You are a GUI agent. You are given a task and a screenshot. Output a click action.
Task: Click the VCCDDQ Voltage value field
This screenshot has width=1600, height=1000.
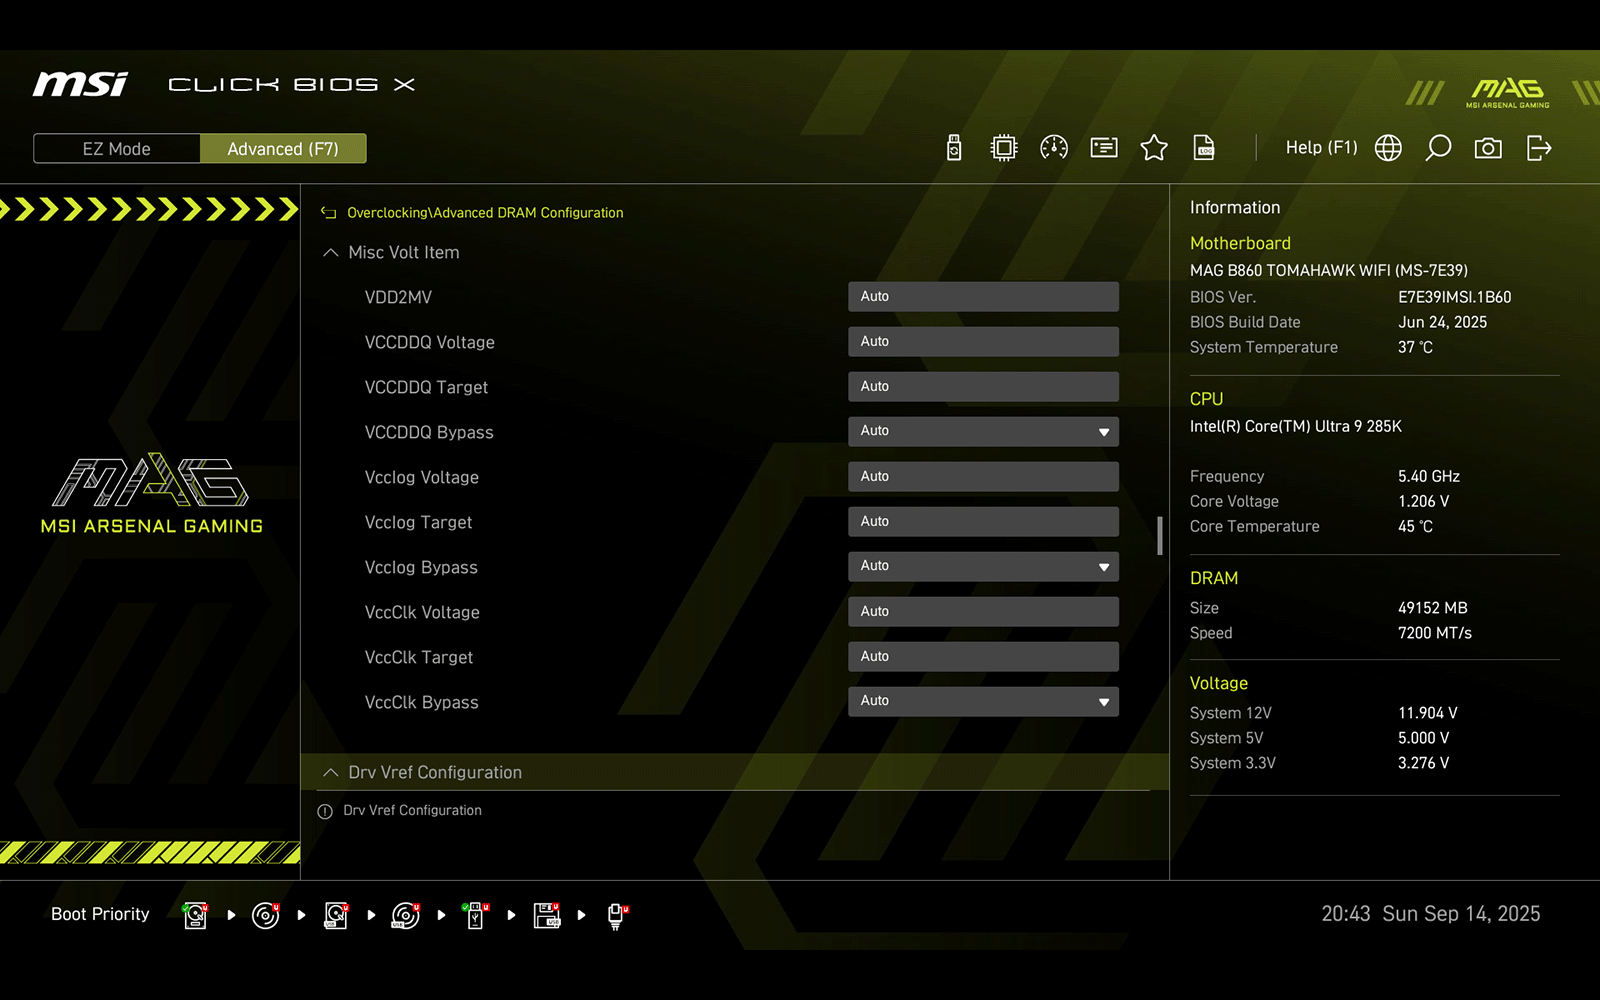pyautogui.click(x=983, y=341)
